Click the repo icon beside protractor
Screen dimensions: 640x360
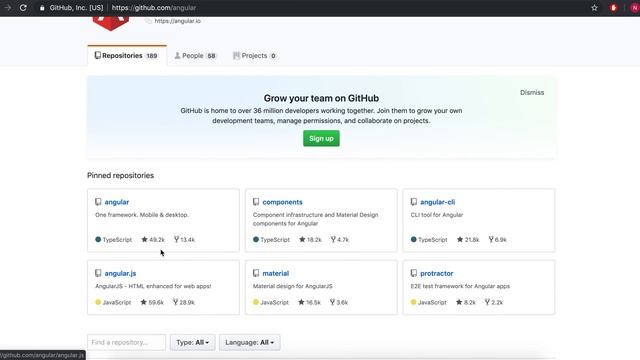(x=414, y=273)
